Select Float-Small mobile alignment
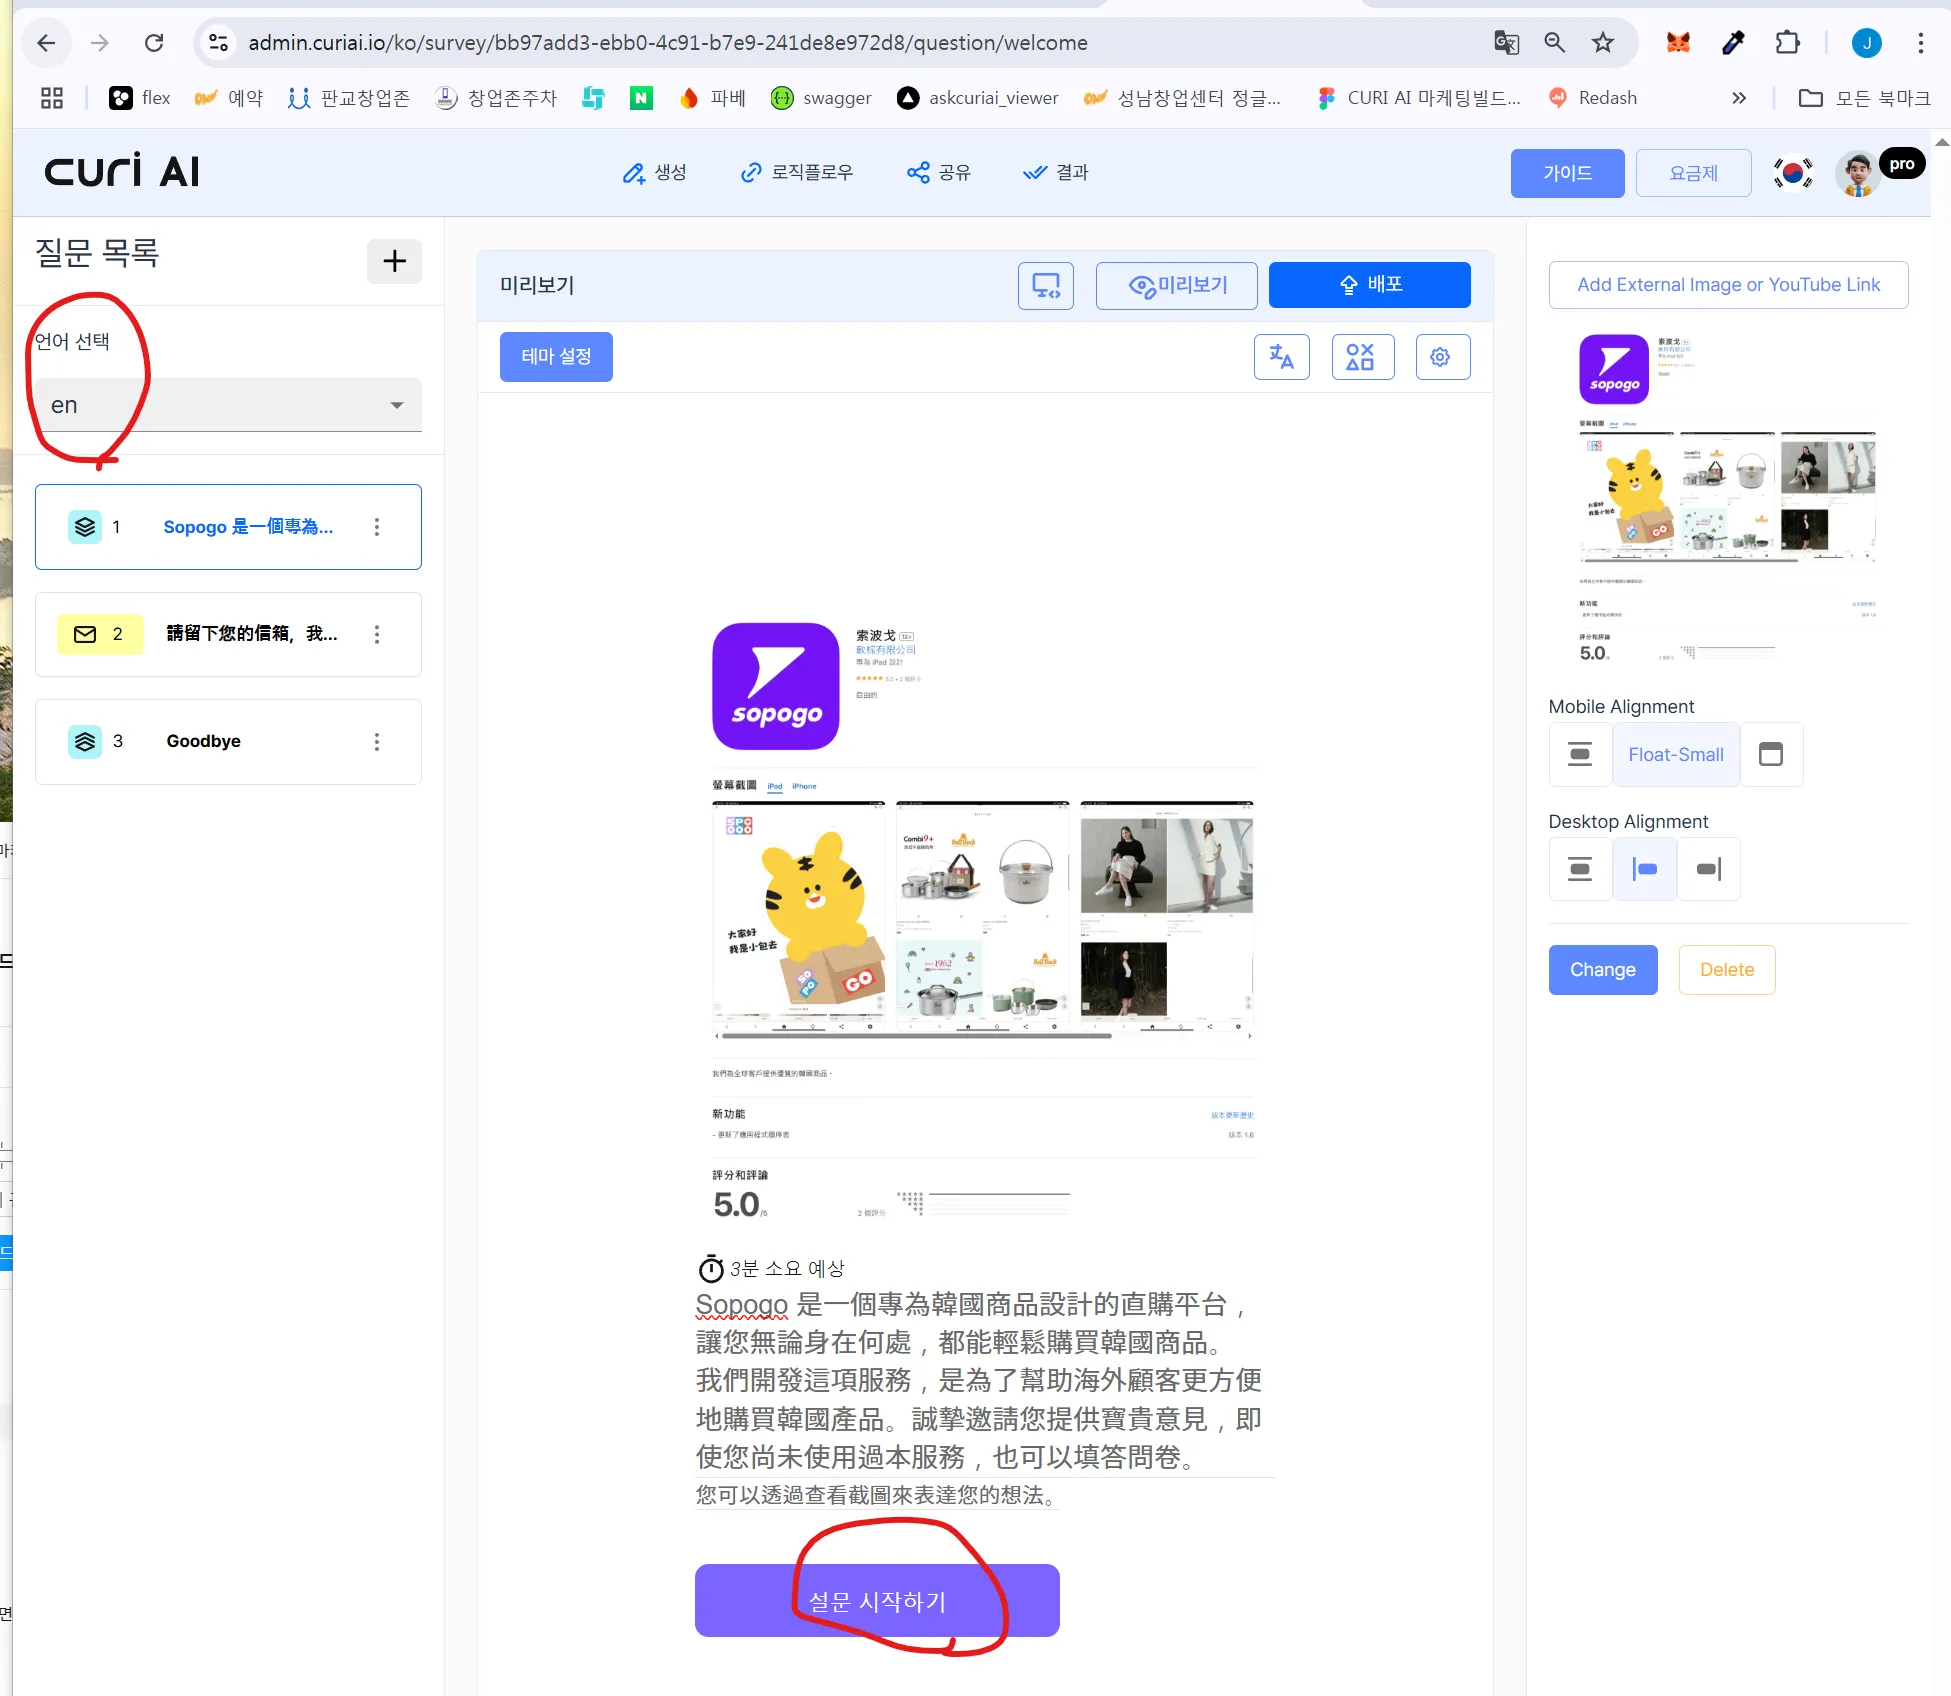Image resolution: width=1951 pixels, height=1696 pixels. tap(1675, 755)
